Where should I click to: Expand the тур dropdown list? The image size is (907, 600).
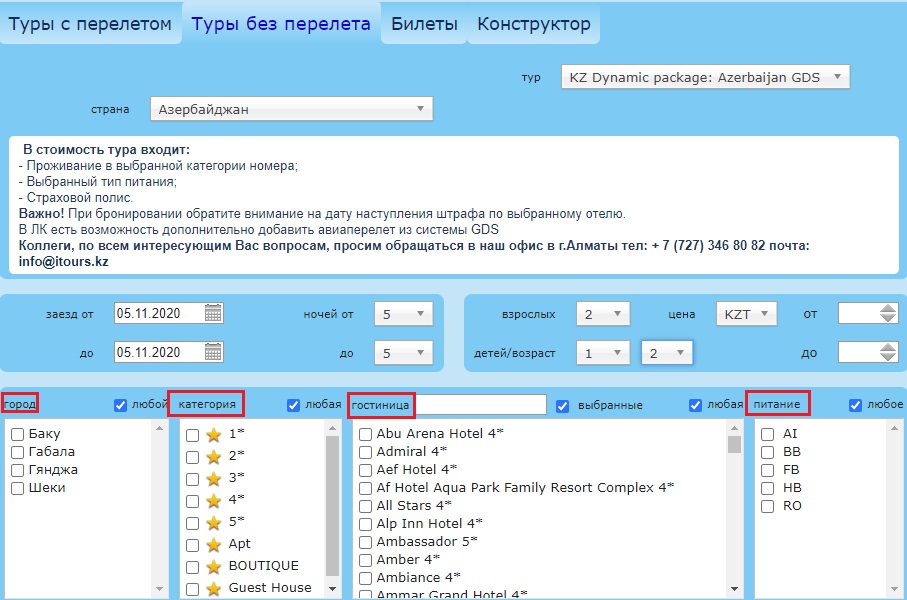click(705, 76)
